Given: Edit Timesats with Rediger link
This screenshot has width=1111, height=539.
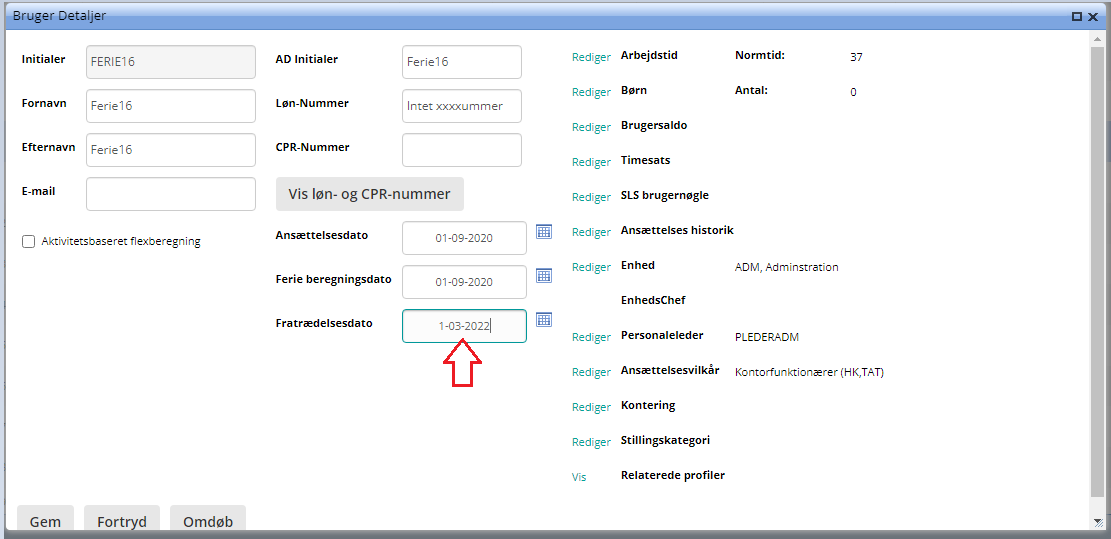Looking at the screenshot, I should click(x=591, y=162).
